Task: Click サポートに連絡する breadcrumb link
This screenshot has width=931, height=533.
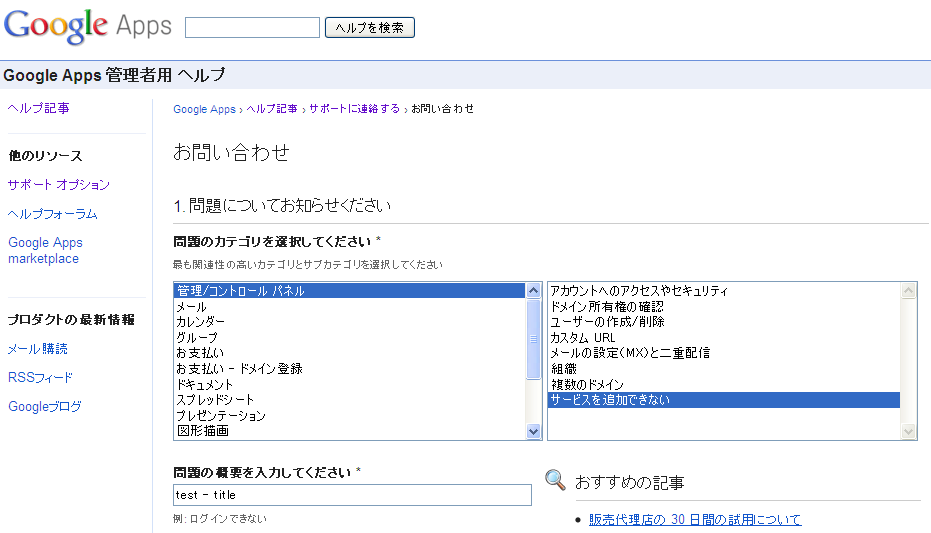Action: coord(354,109)
